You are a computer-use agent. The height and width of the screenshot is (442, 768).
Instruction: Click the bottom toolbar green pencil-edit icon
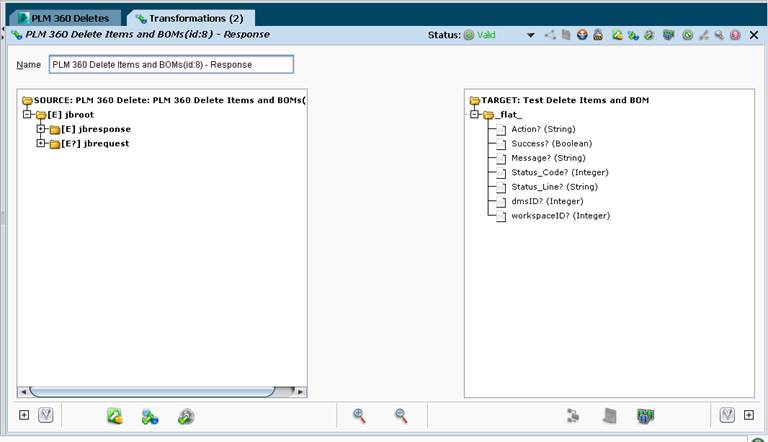pyautogui.click(x=115, y=416)
